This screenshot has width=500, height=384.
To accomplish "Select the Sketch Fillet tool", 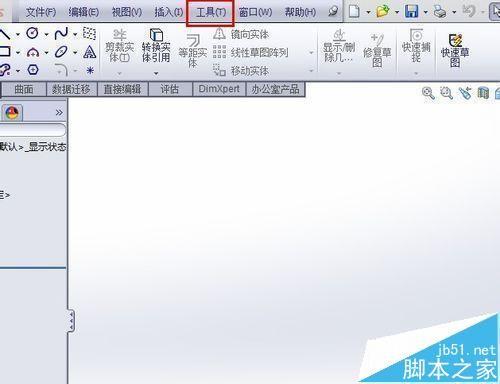I will pyautogui.click(x=61, y=70).
